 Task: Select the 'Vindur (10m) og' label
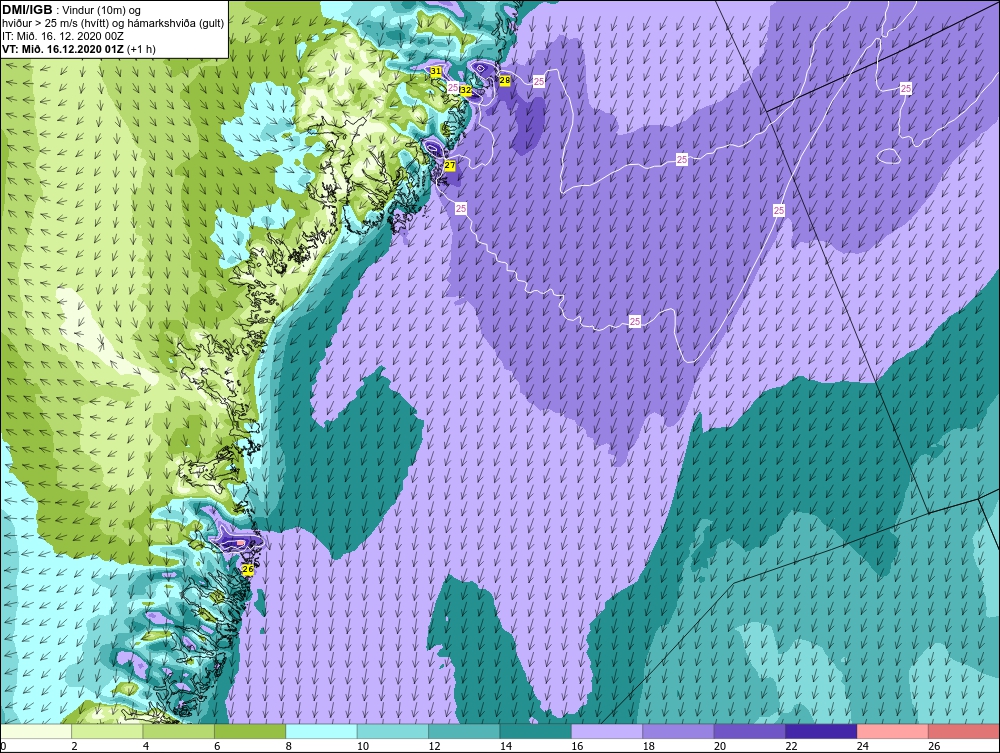click(x=103, y=10)
